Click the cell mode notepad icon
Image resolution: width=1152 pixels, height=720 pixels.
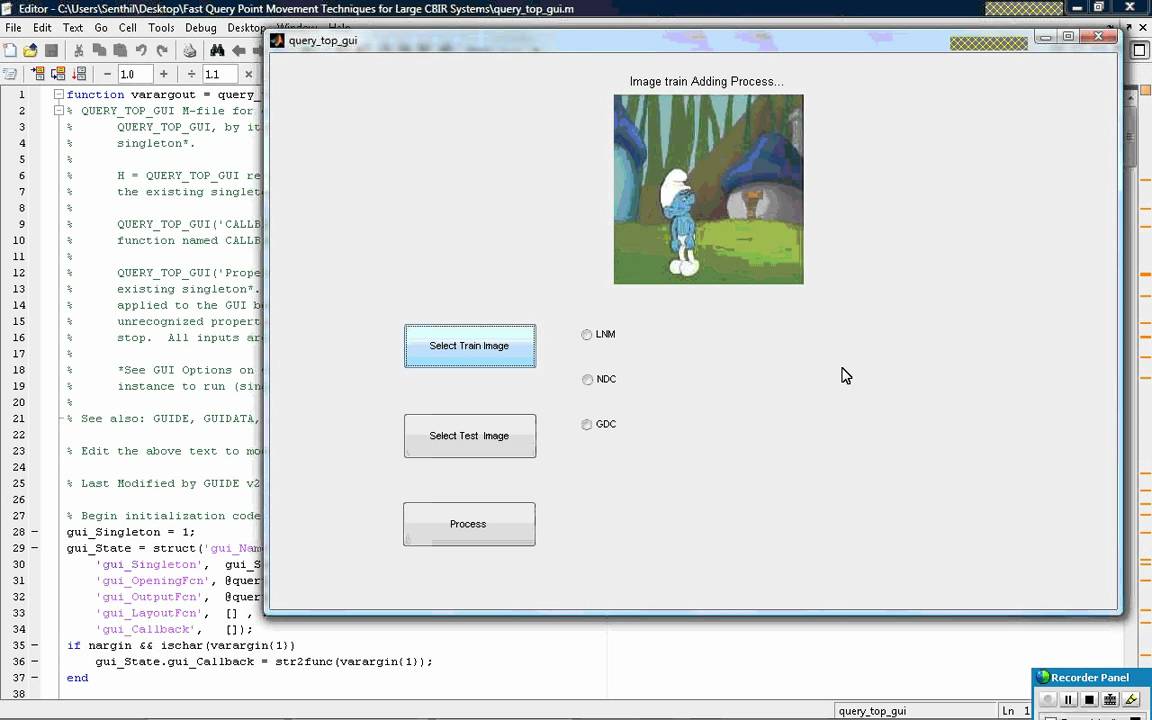[10, 73]
